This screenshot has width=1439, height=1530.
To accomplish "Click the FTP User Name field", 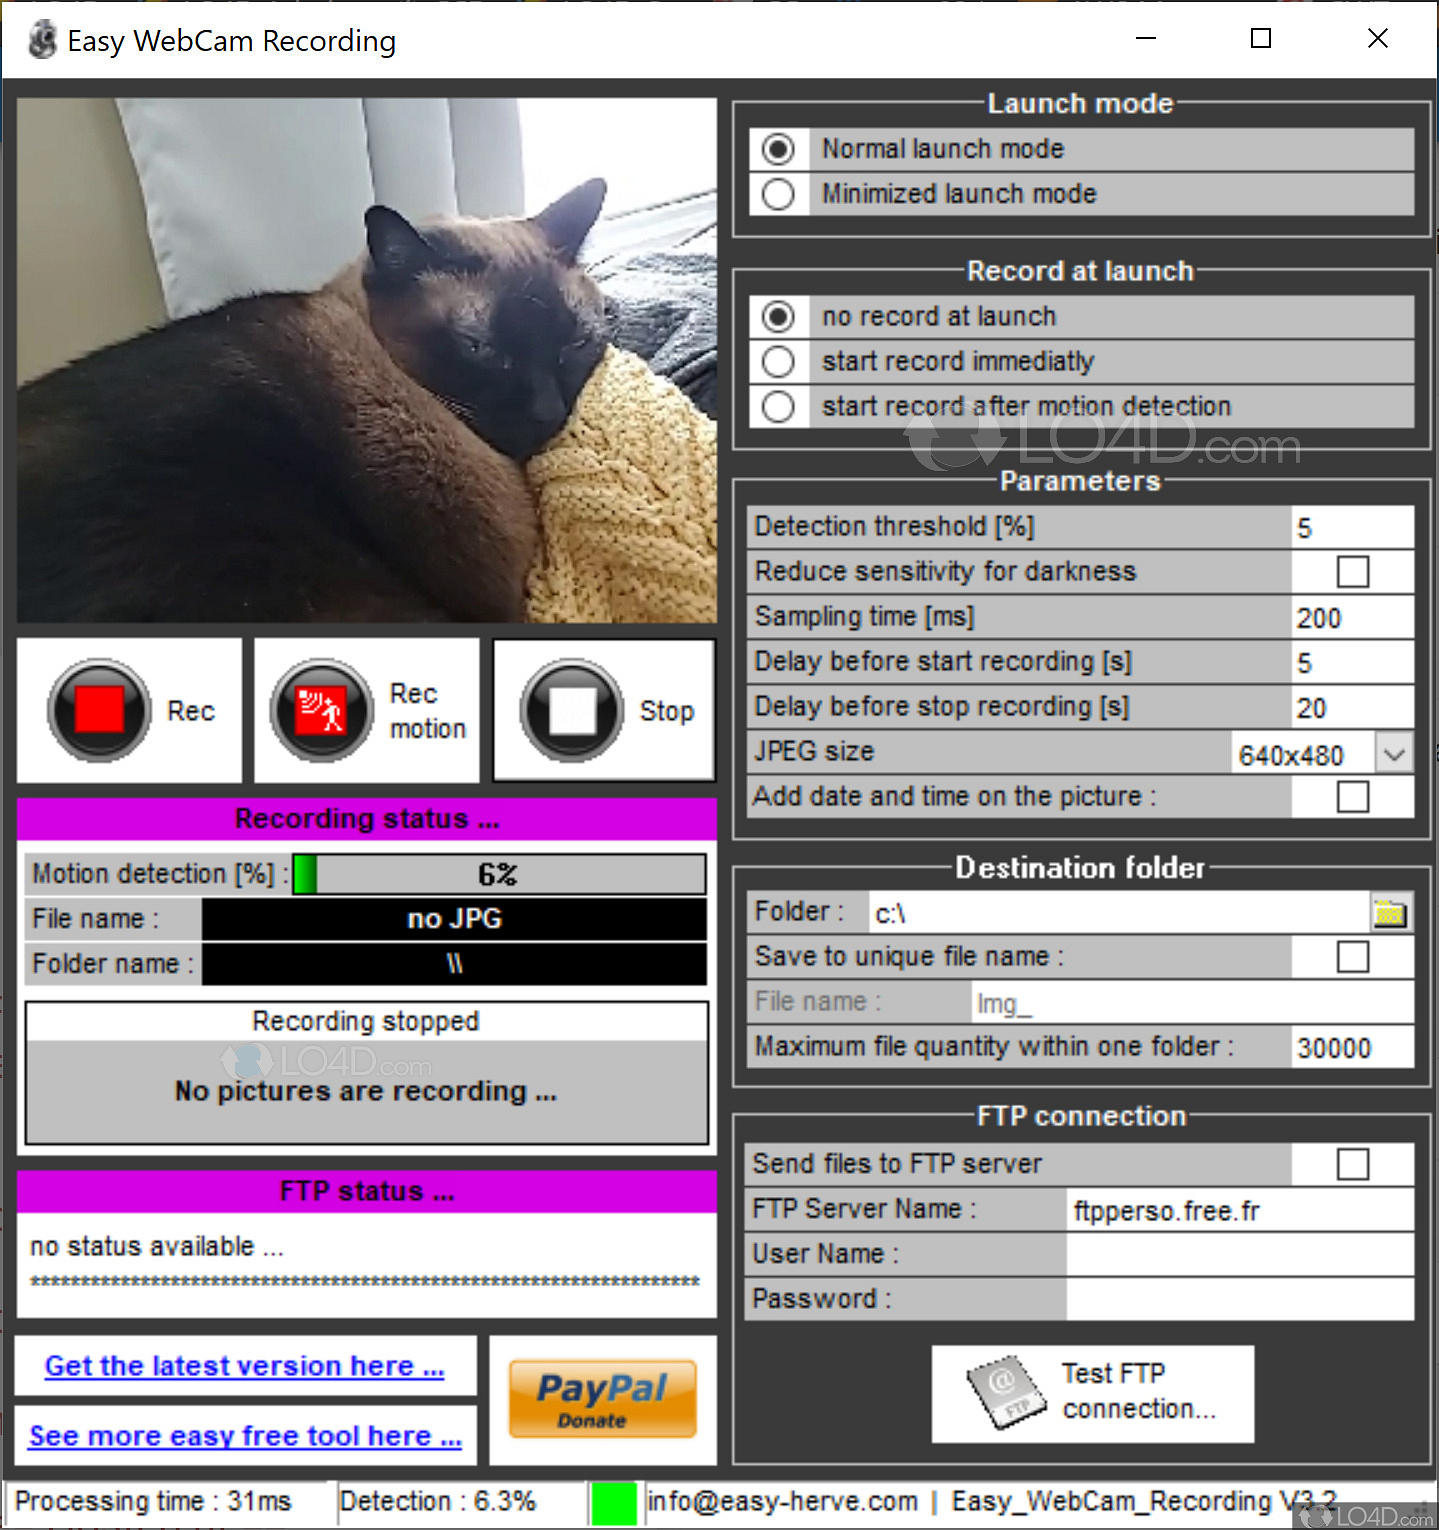I will click(1240, 1254).
